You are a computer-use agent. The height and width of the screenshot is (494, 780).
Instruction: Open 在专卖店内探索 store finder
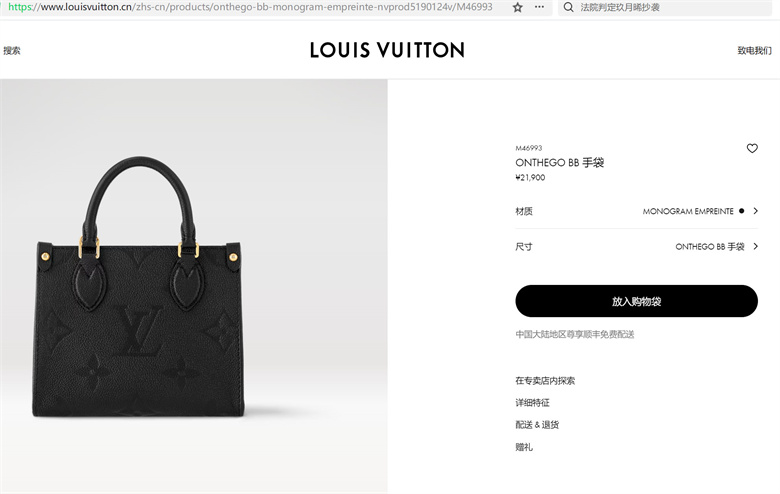(545, 381)
